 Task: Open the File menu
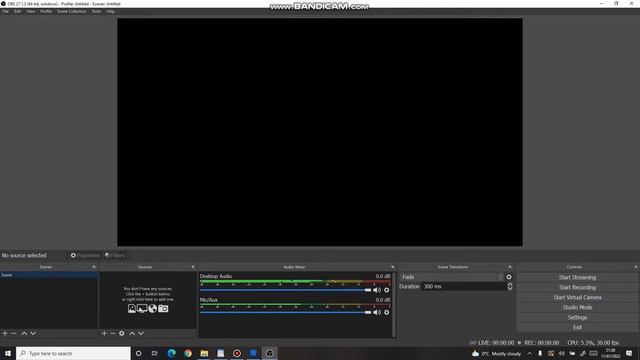(x=5, y=11)
